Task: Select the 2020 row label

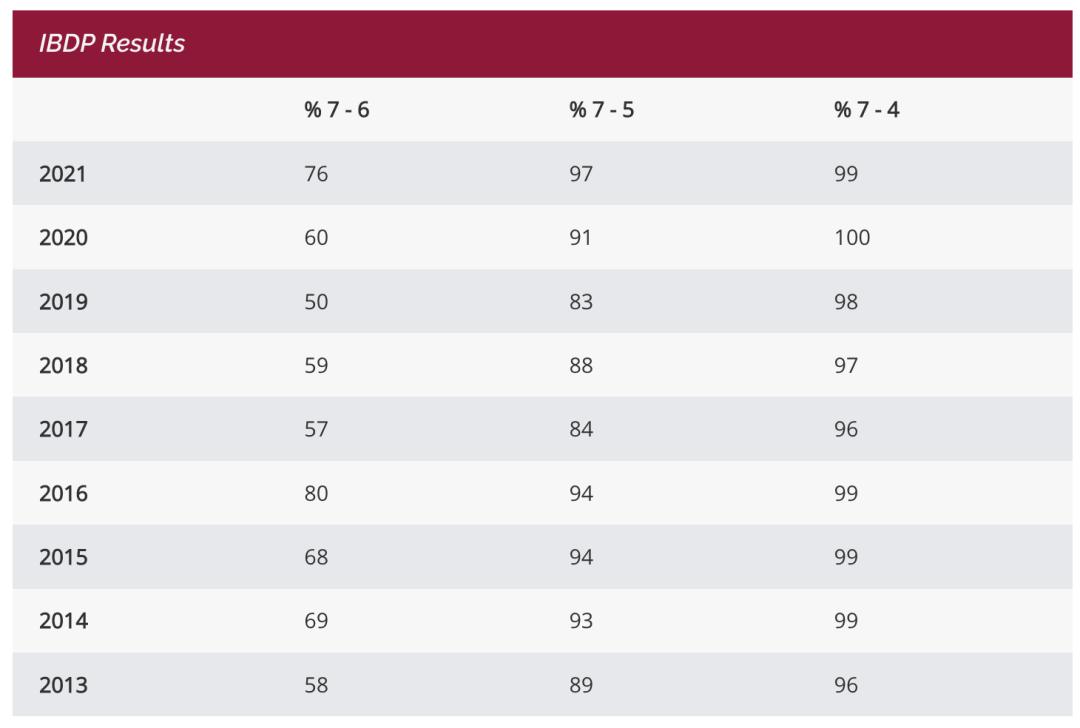Action: [x=63, y=238]
